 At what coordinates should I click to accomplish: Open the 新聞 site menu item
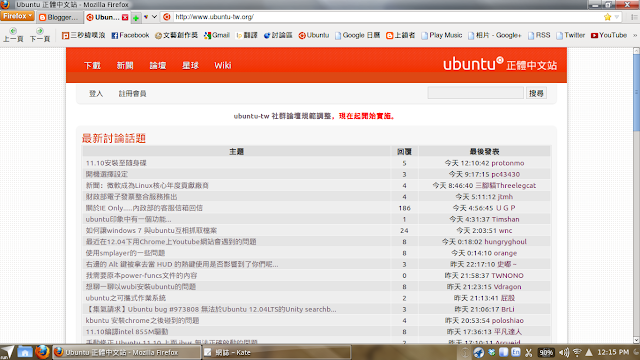125,65
